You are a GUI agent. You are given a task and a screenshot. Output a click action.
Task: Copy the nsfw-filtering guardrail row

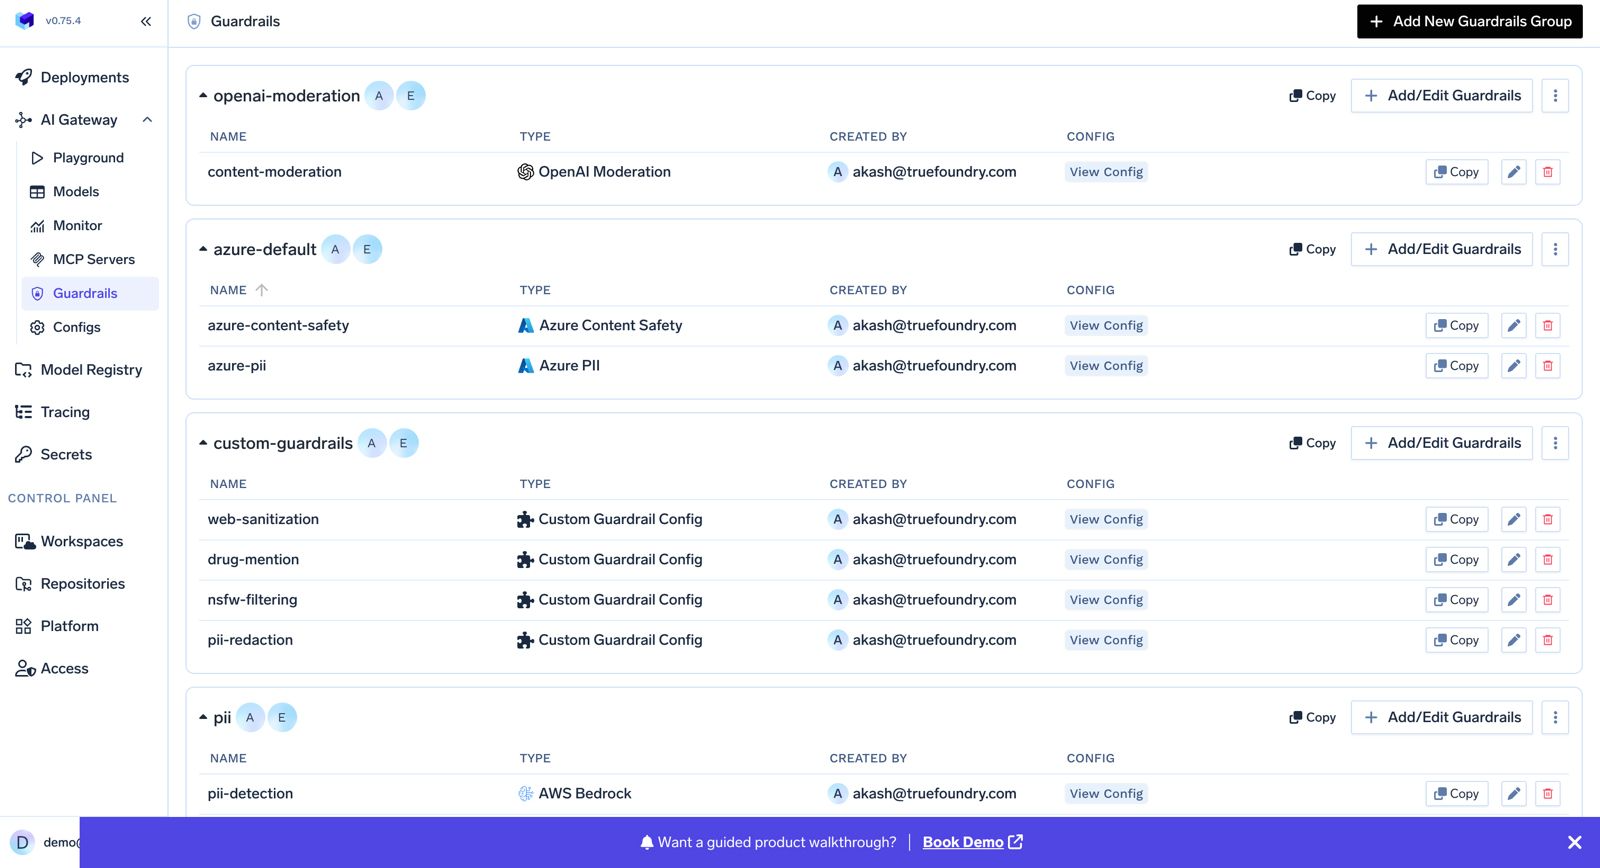(x=1456, y=600)
